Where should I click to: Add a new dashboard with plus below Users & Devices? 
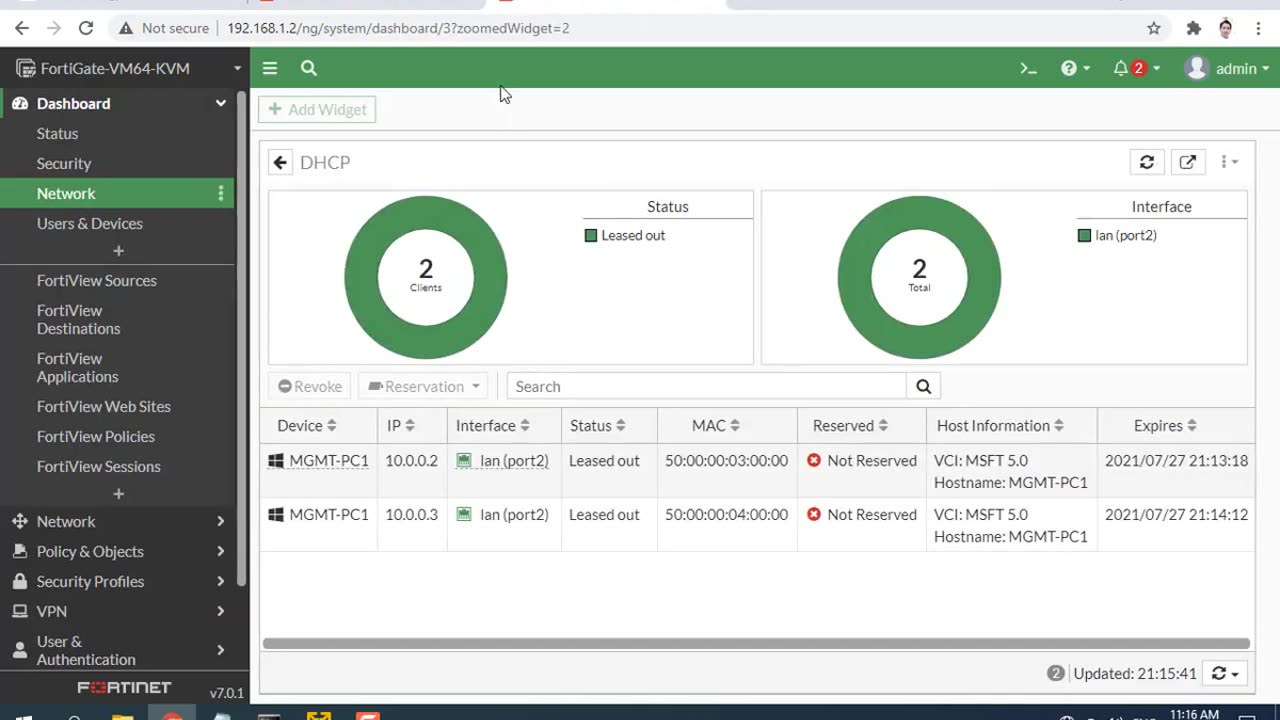tap(118, 251)
